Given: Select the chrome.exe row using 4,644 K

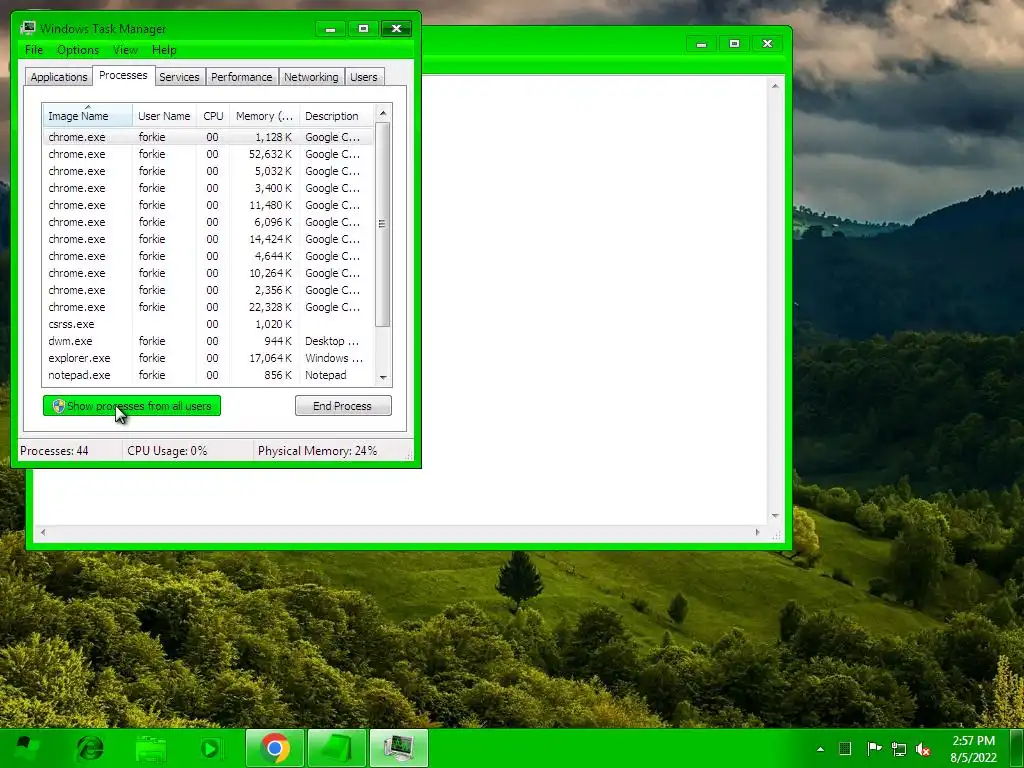Looking at the screenshot, I should tap(208, 256).
